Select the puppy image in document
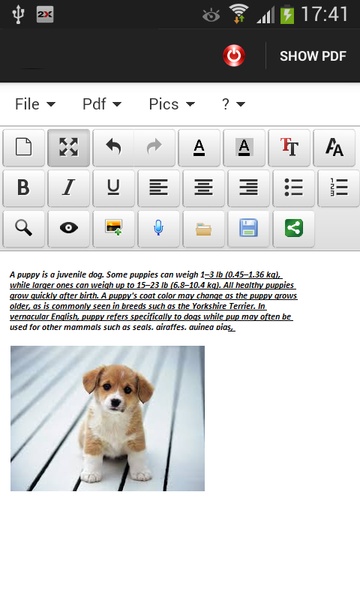 click(108, 418)
